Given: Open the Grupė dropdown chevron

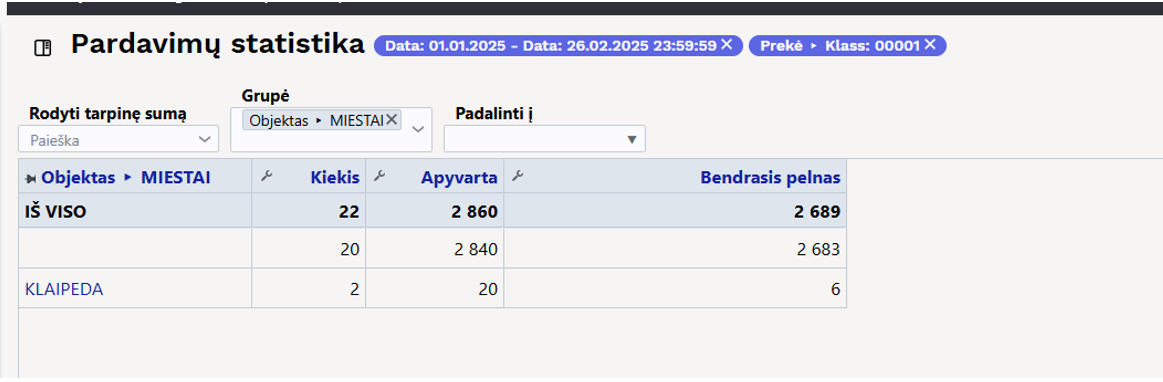Looking at the screenshot, I should [x=418, y=129].
